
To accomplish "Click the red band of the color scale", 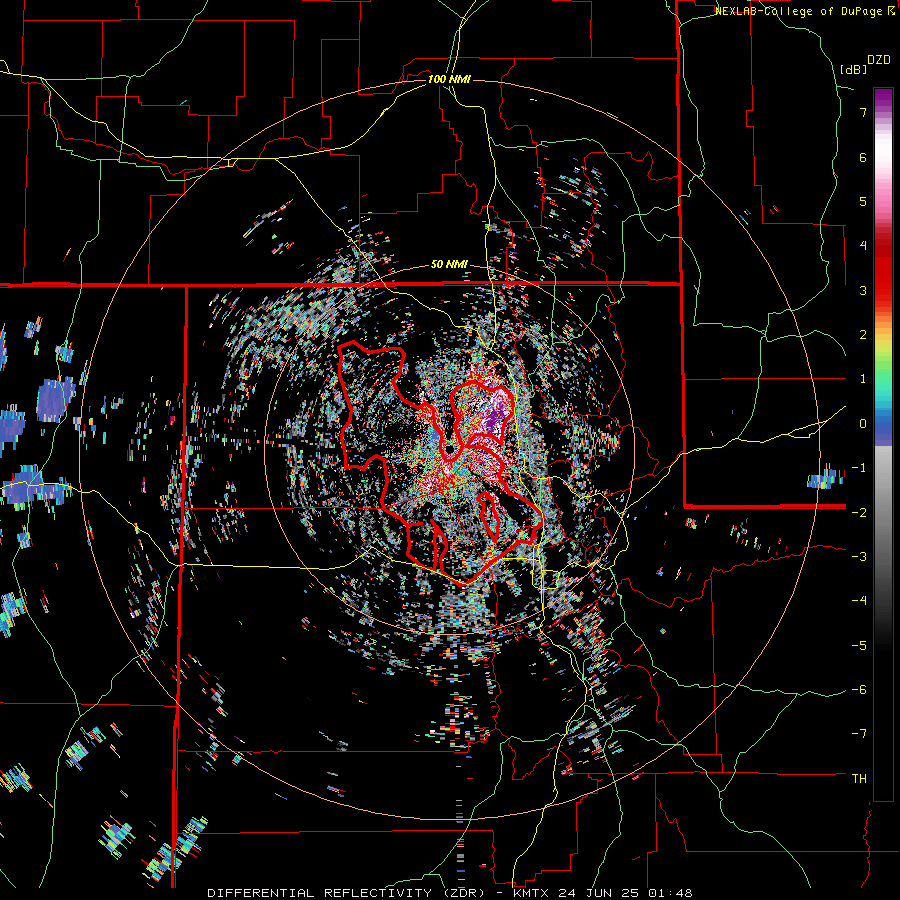I will (883, 270).
